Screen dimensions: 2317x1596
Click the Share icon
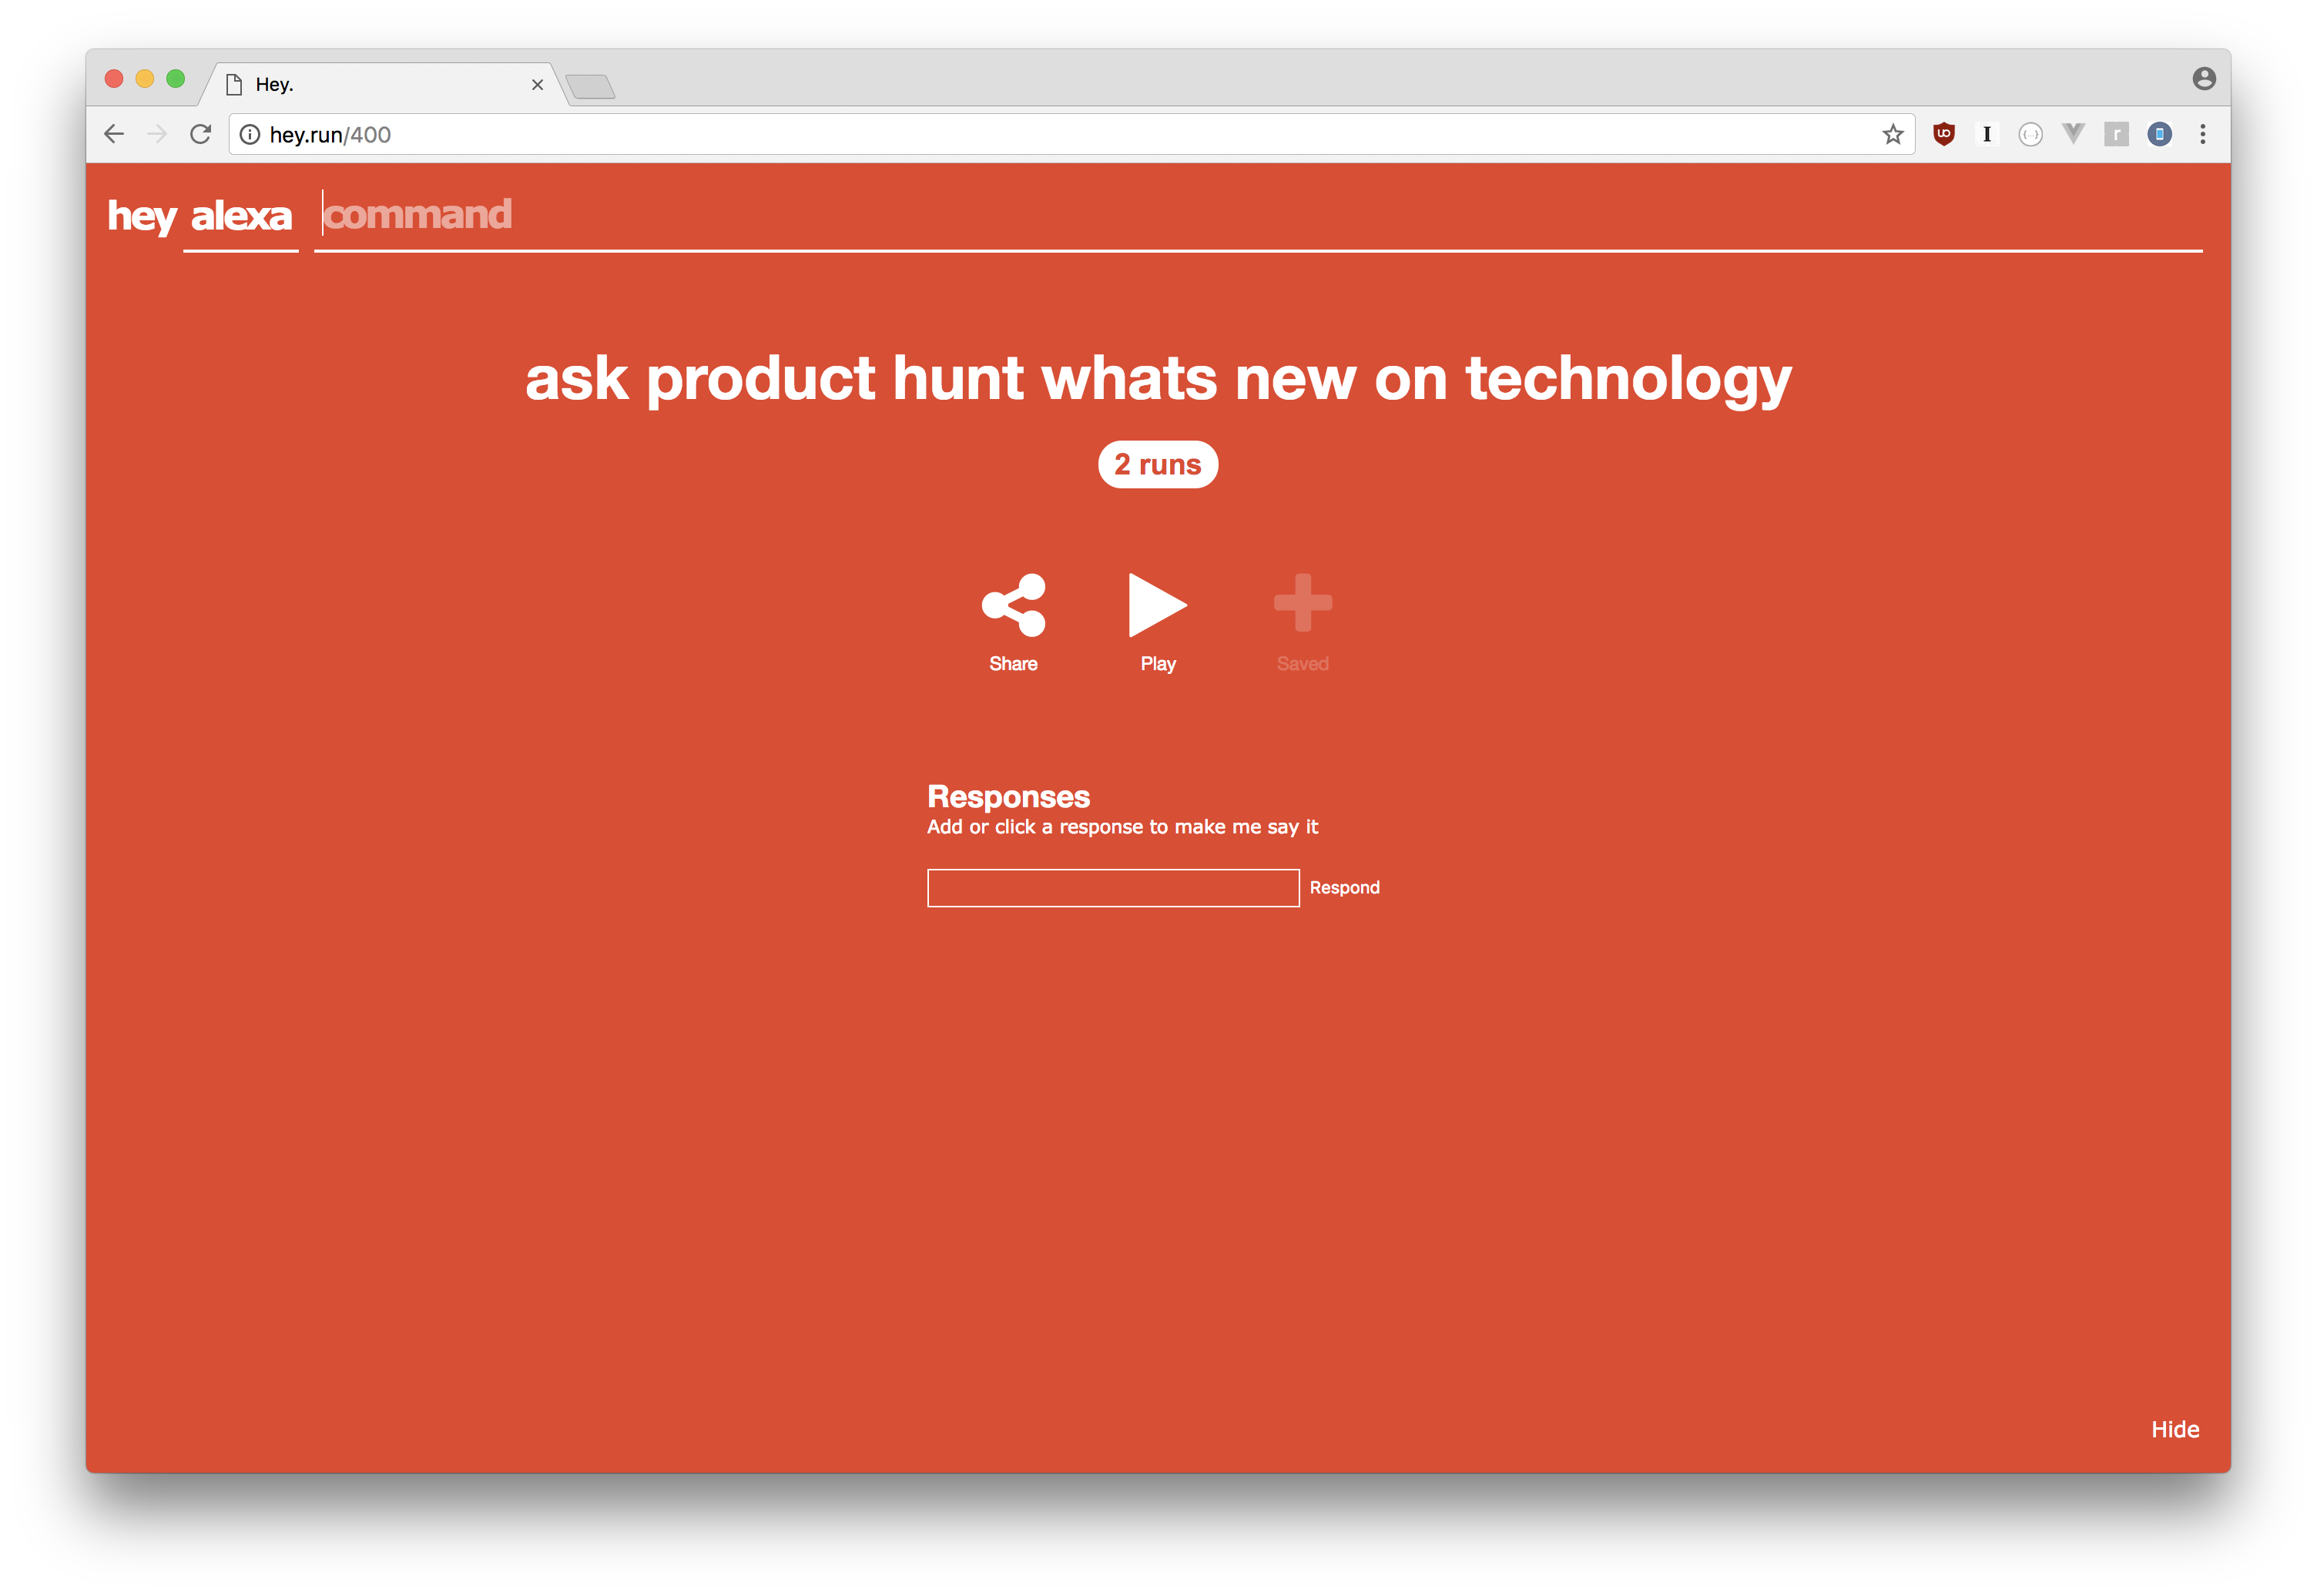coord(1013,605)
